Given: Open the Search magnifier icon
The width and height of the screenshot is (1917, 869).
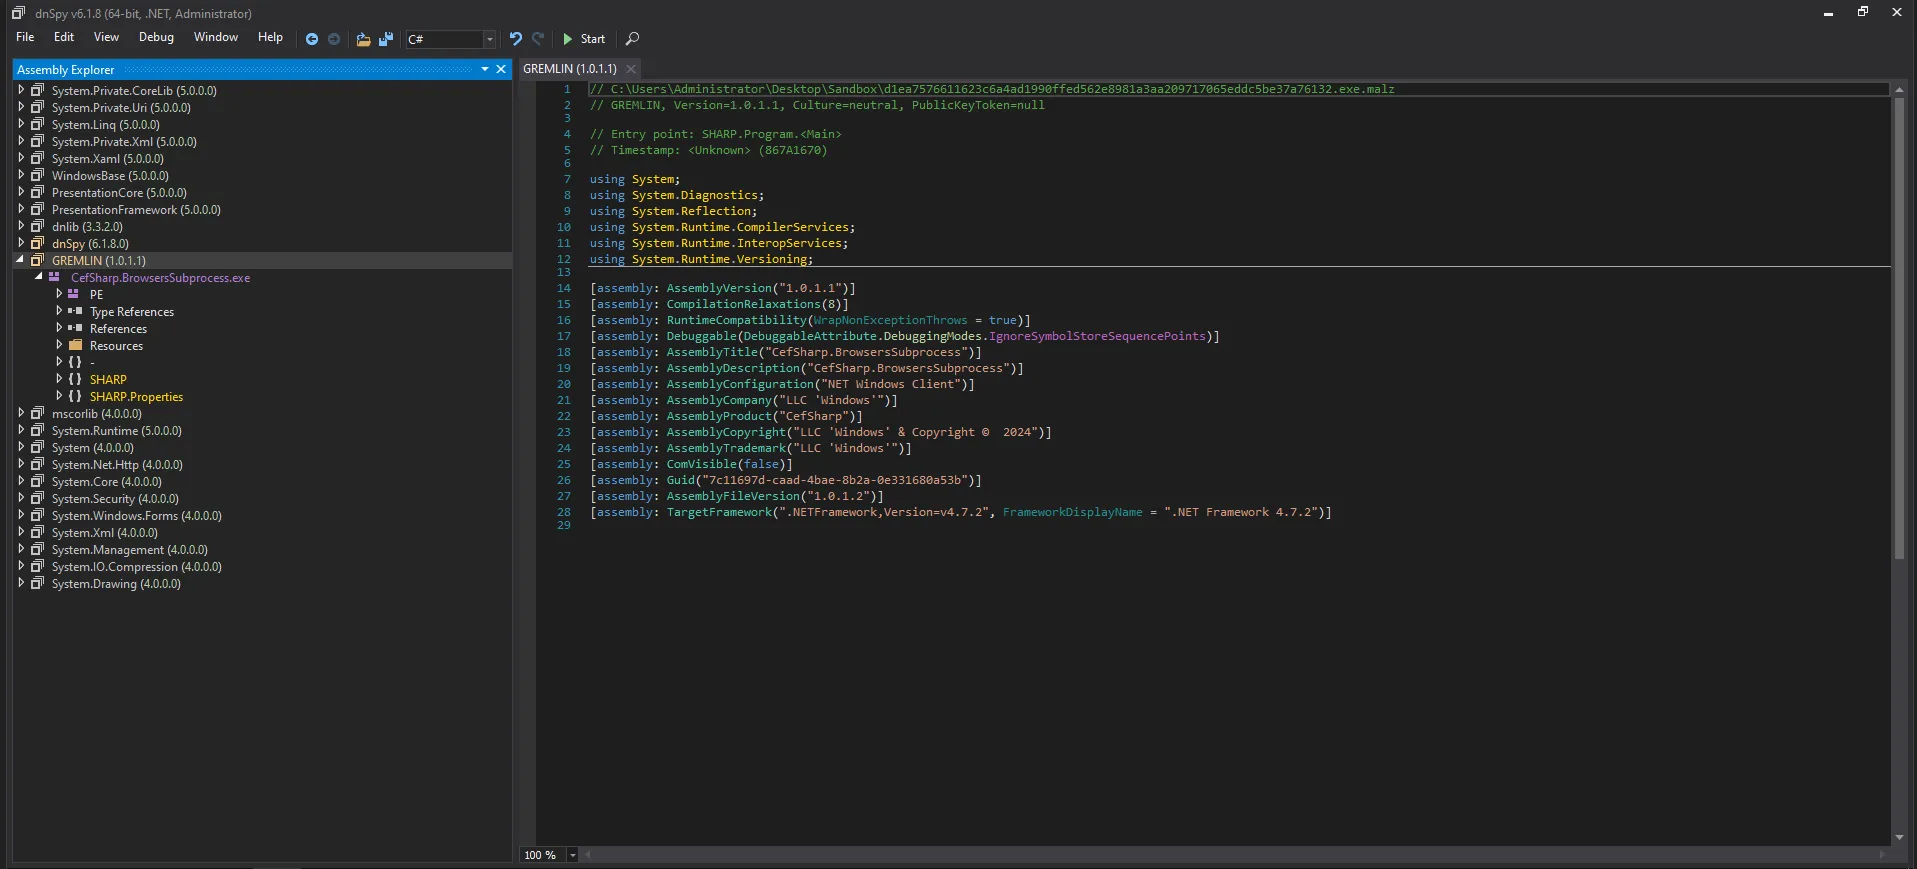Looking at the screenshot, I should (x=632, y=39).
